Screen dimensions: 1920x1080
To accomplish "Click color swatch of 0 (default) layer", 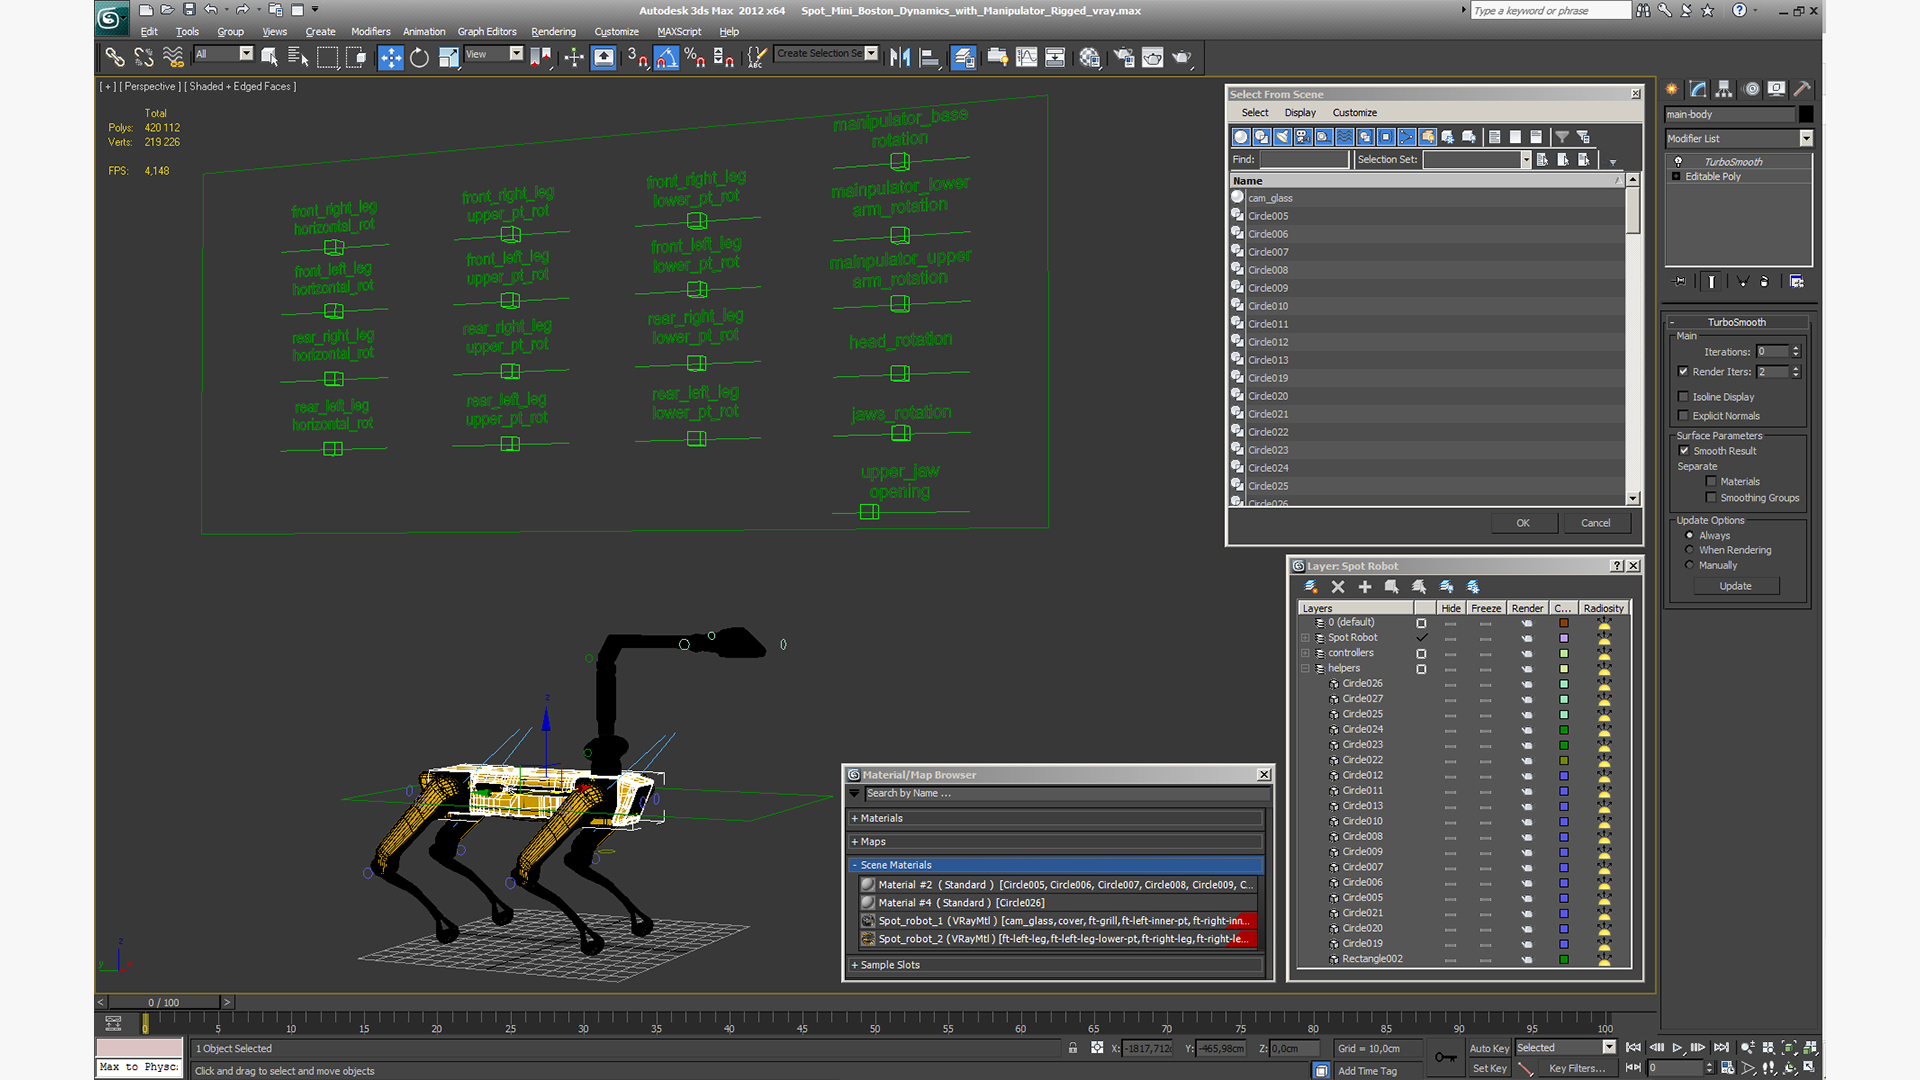I will [x=1564, y=623].
